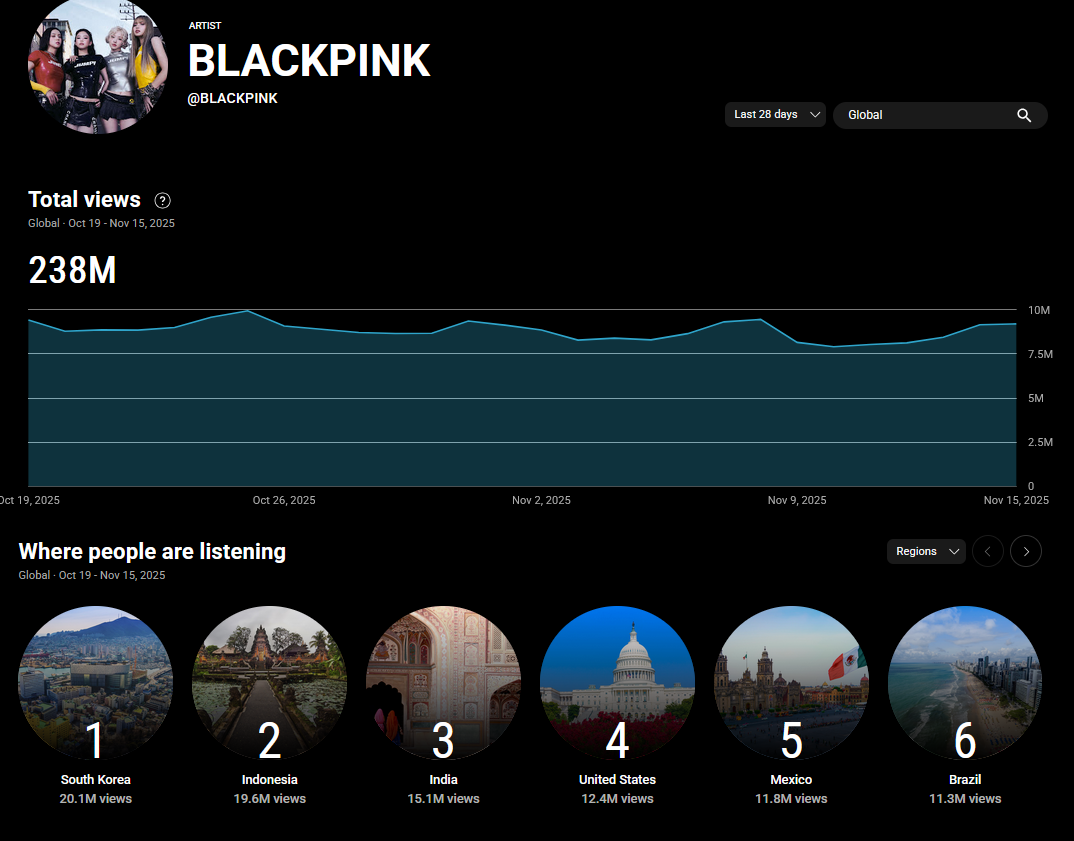Click the Where people are listening heading

(152, 551)
